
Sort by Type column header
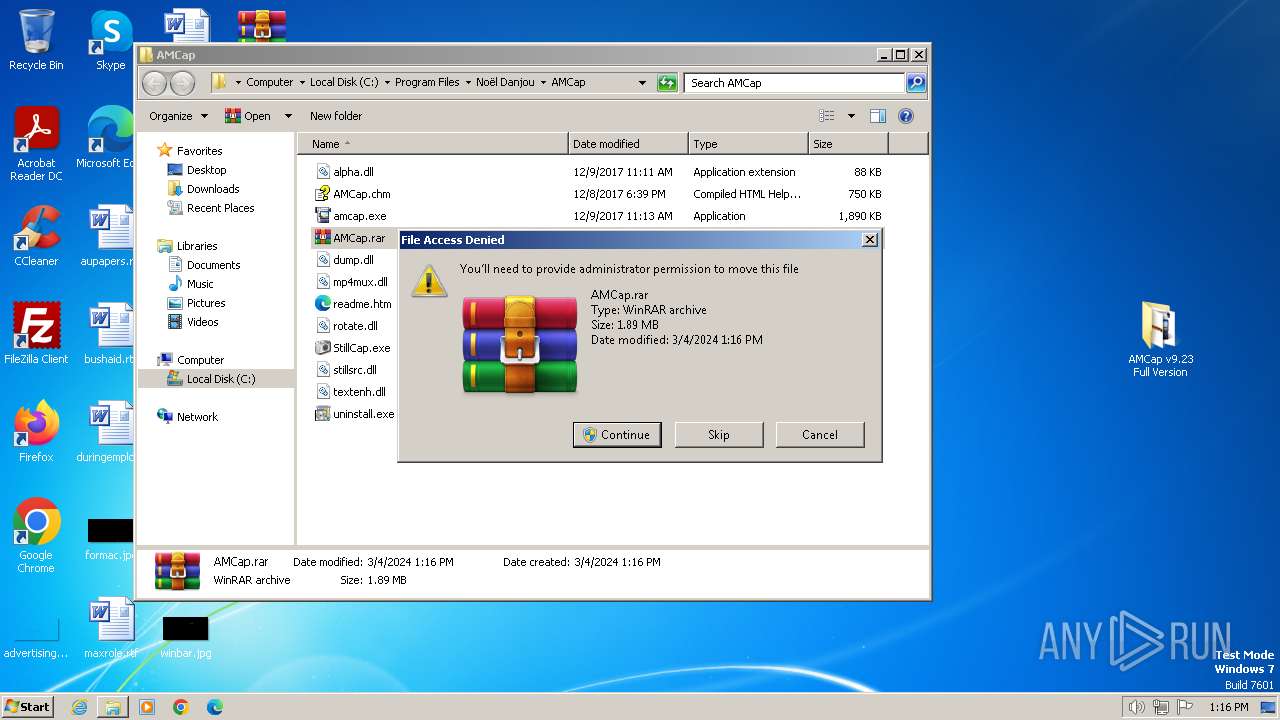pyautogui.click(x=748, y=144)
